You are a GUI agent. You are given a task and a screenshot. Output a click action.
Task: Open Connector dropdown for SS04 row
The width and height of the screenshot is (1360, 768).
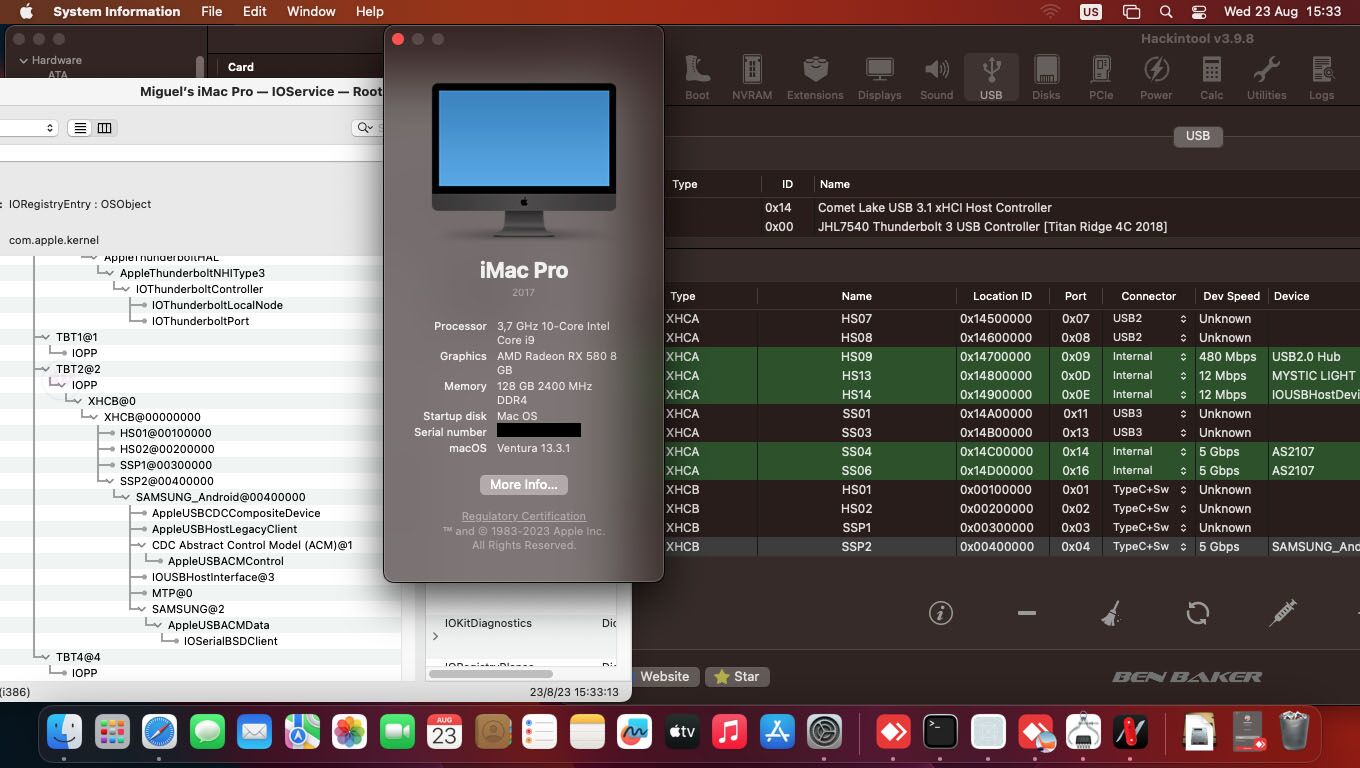click(1148, 452)
